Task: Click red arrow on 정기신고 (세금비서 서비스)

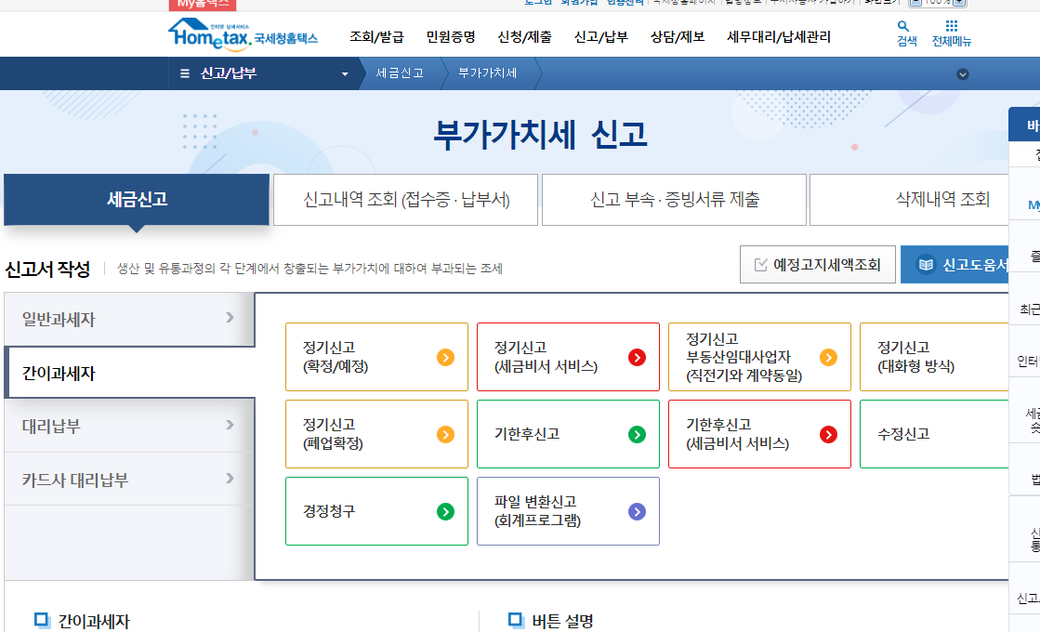Action: pyautogui.click(x=637, y=357)
